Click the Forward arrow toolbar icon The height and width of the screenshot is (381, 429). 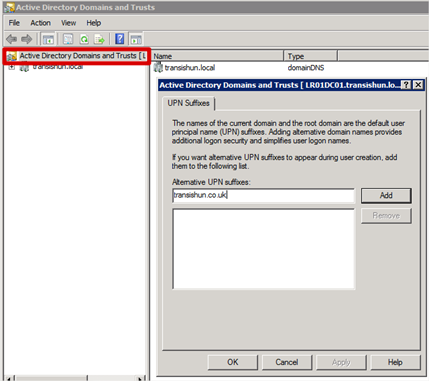pos(27,39)
